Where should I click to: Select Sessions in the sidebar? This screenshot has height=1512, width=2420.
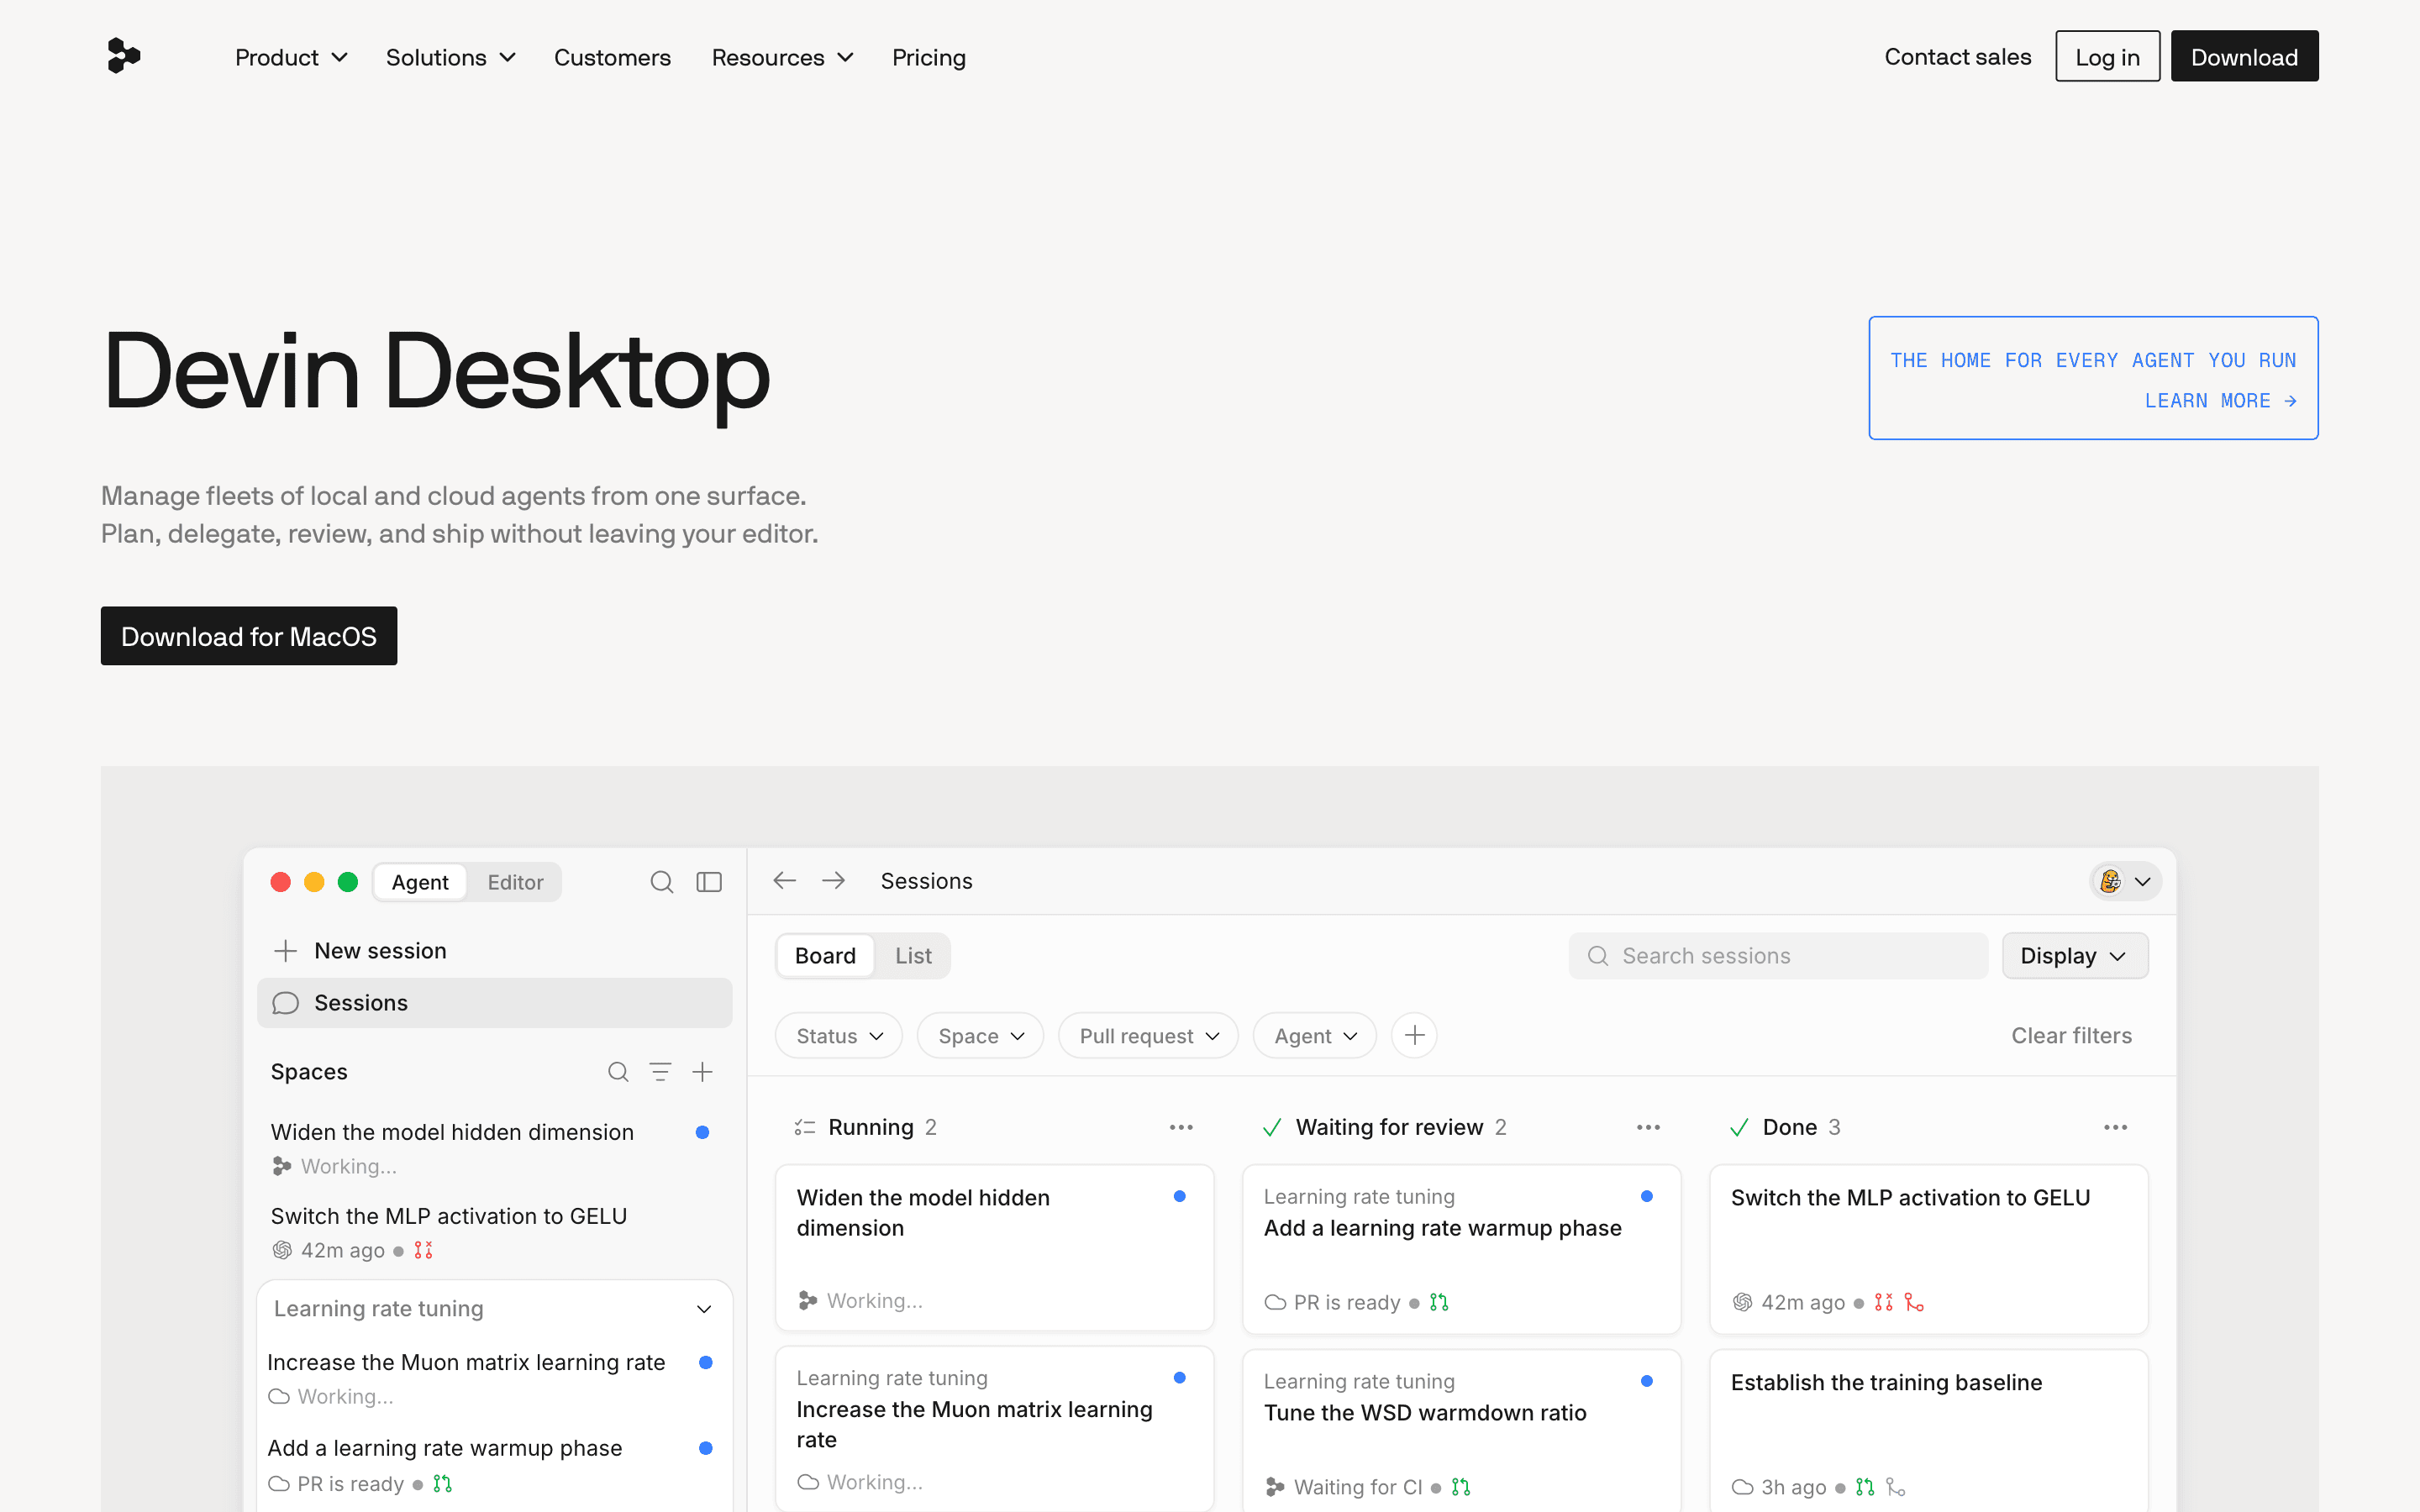point(494,1003)
